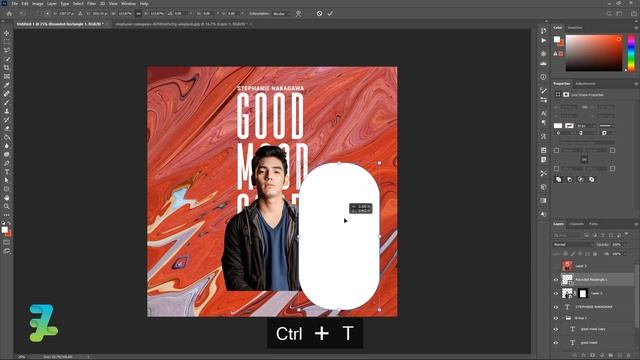
Task: Open the File menu
Action: coord(14,4)
